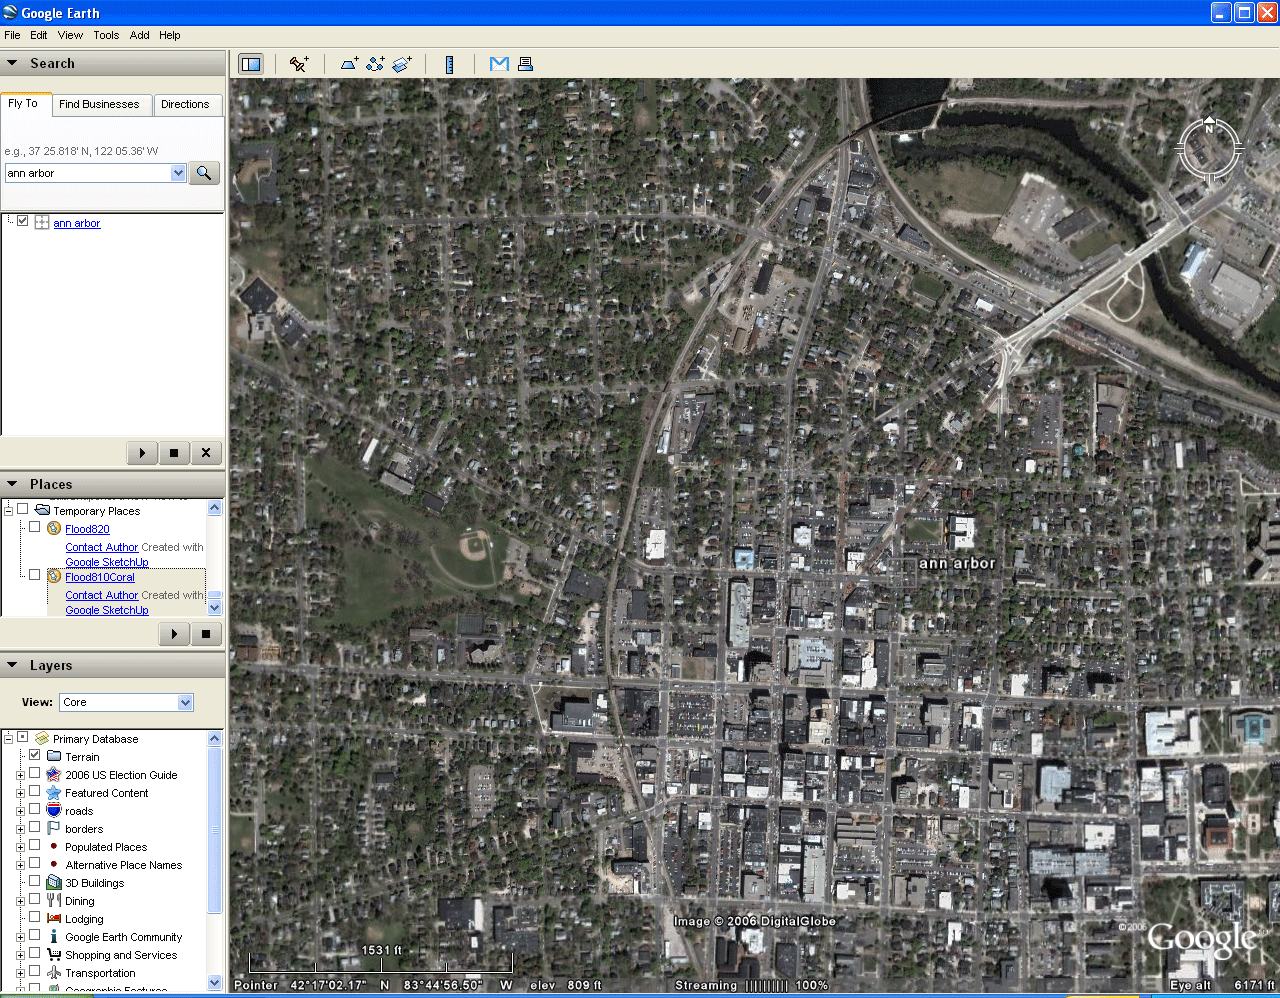Enable the Populated Places checkbox
1280x998 pixels.
[x=34, y=845]
